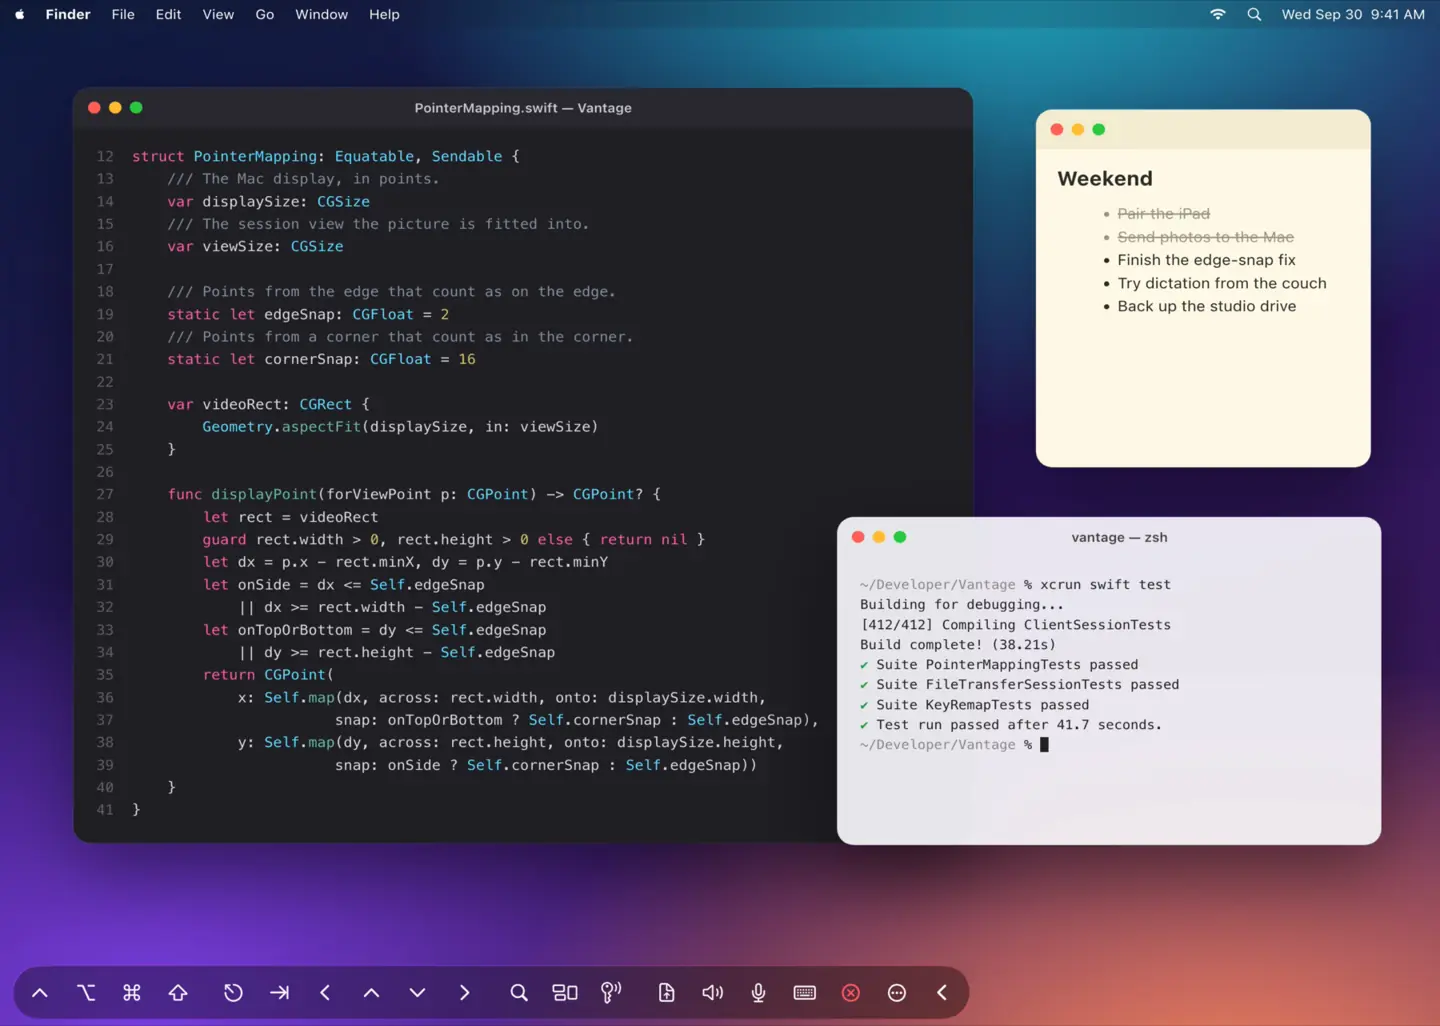This screenshot has width=1440, height=1026.
Task: Click "Back up the studio drive" note item
Action: coord(1206,306)
